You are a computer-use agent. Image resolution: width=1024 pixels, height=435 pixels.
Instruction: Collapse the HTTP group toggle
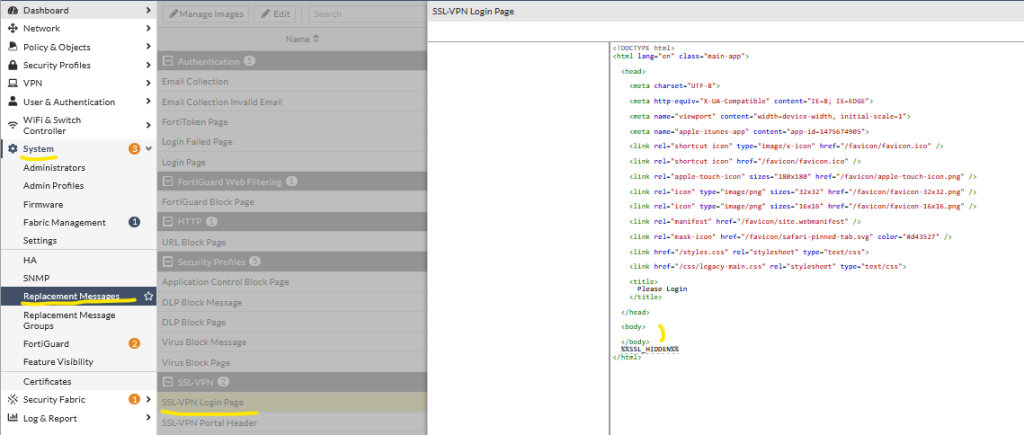[167, 222]
